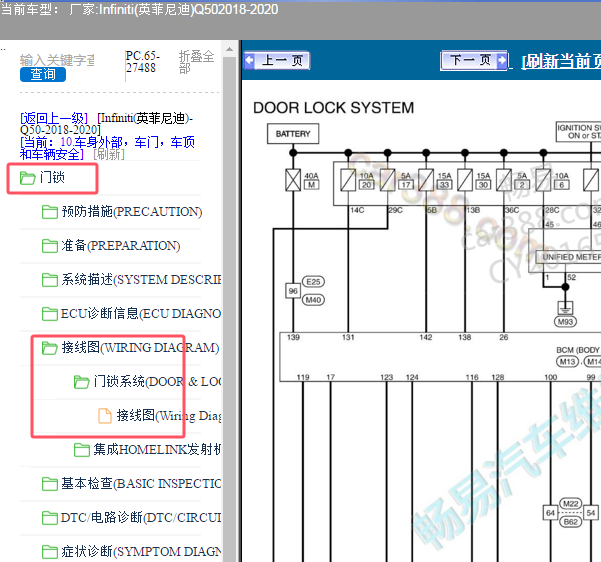Expand ECU诊断信息(ECU DIAGNOSIS) item
This screenshot has width=601, height=562.
pyautogui.click(x=141, y=314)
